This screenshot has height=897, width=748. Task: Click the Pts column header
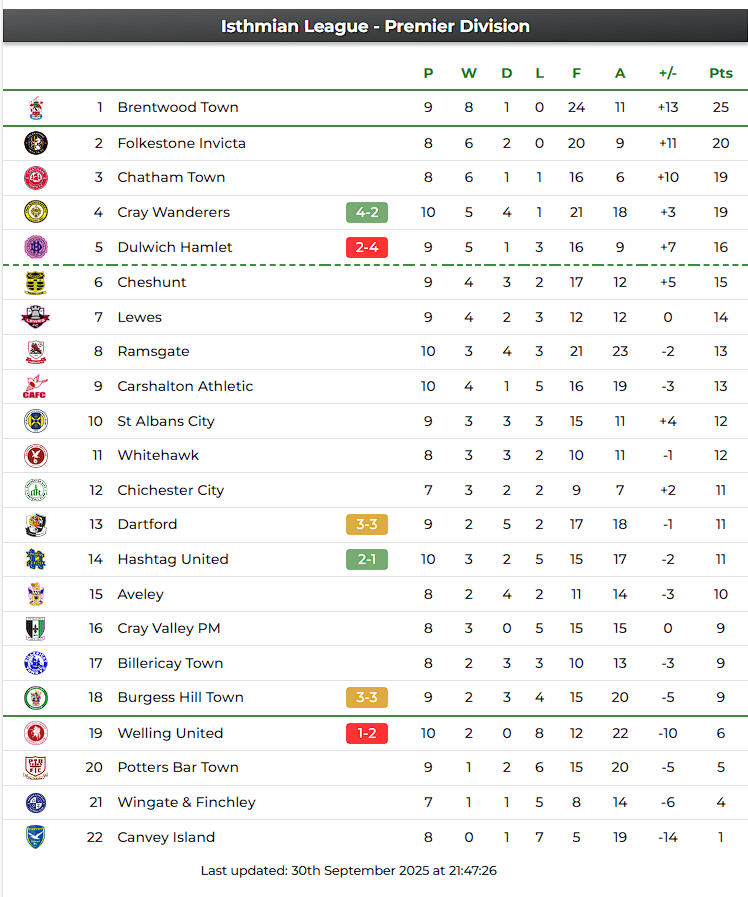(x=720, y=73)
